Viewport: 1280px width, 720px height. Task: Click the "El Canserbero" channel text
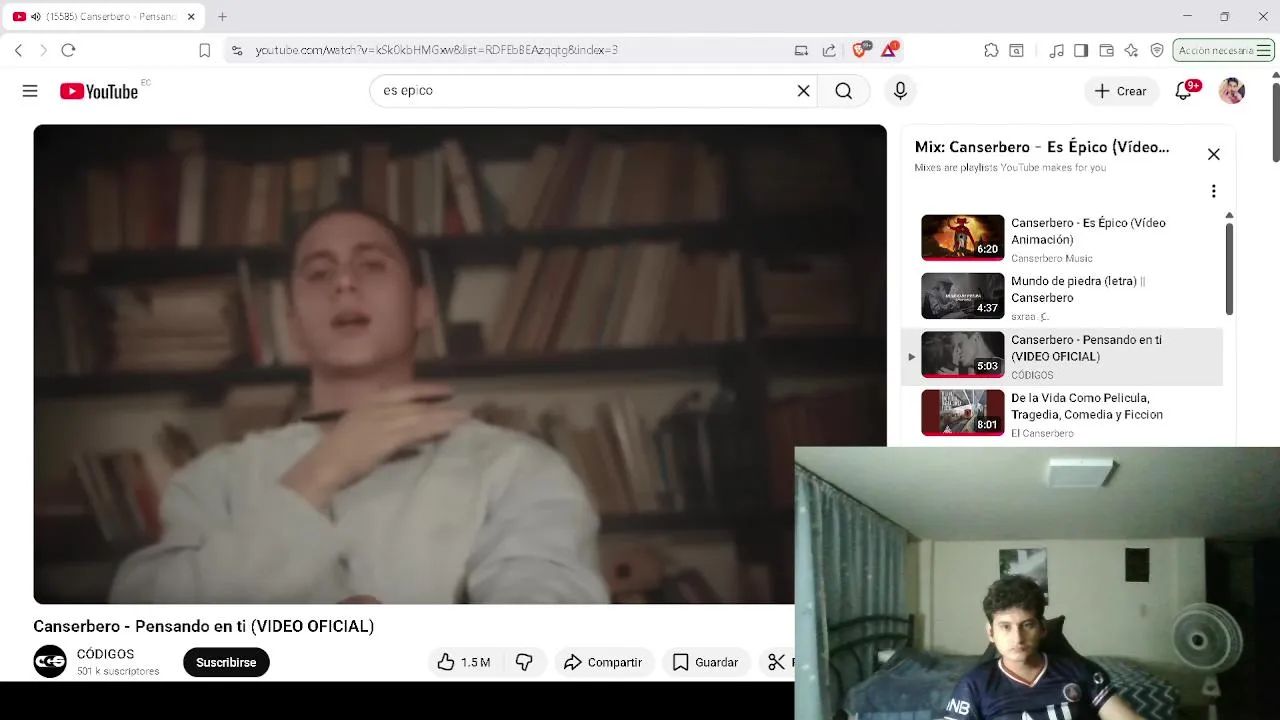[1042, 433]
